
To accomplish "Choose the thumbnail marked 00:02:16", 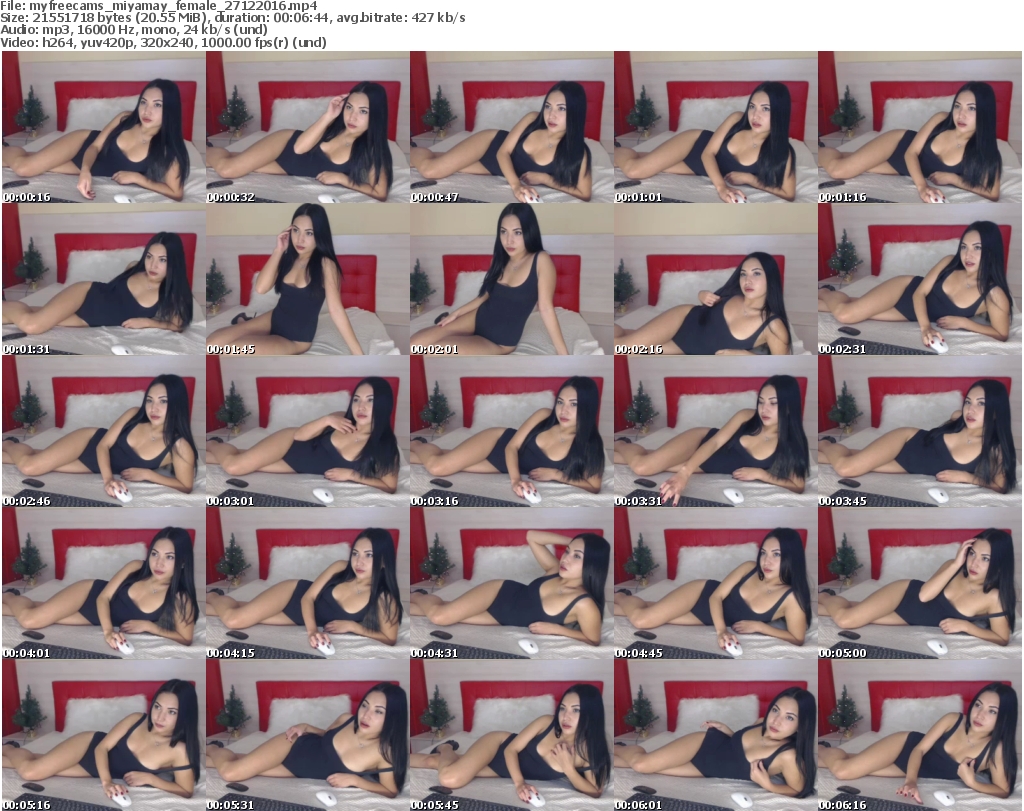I will tap(715, 279).
